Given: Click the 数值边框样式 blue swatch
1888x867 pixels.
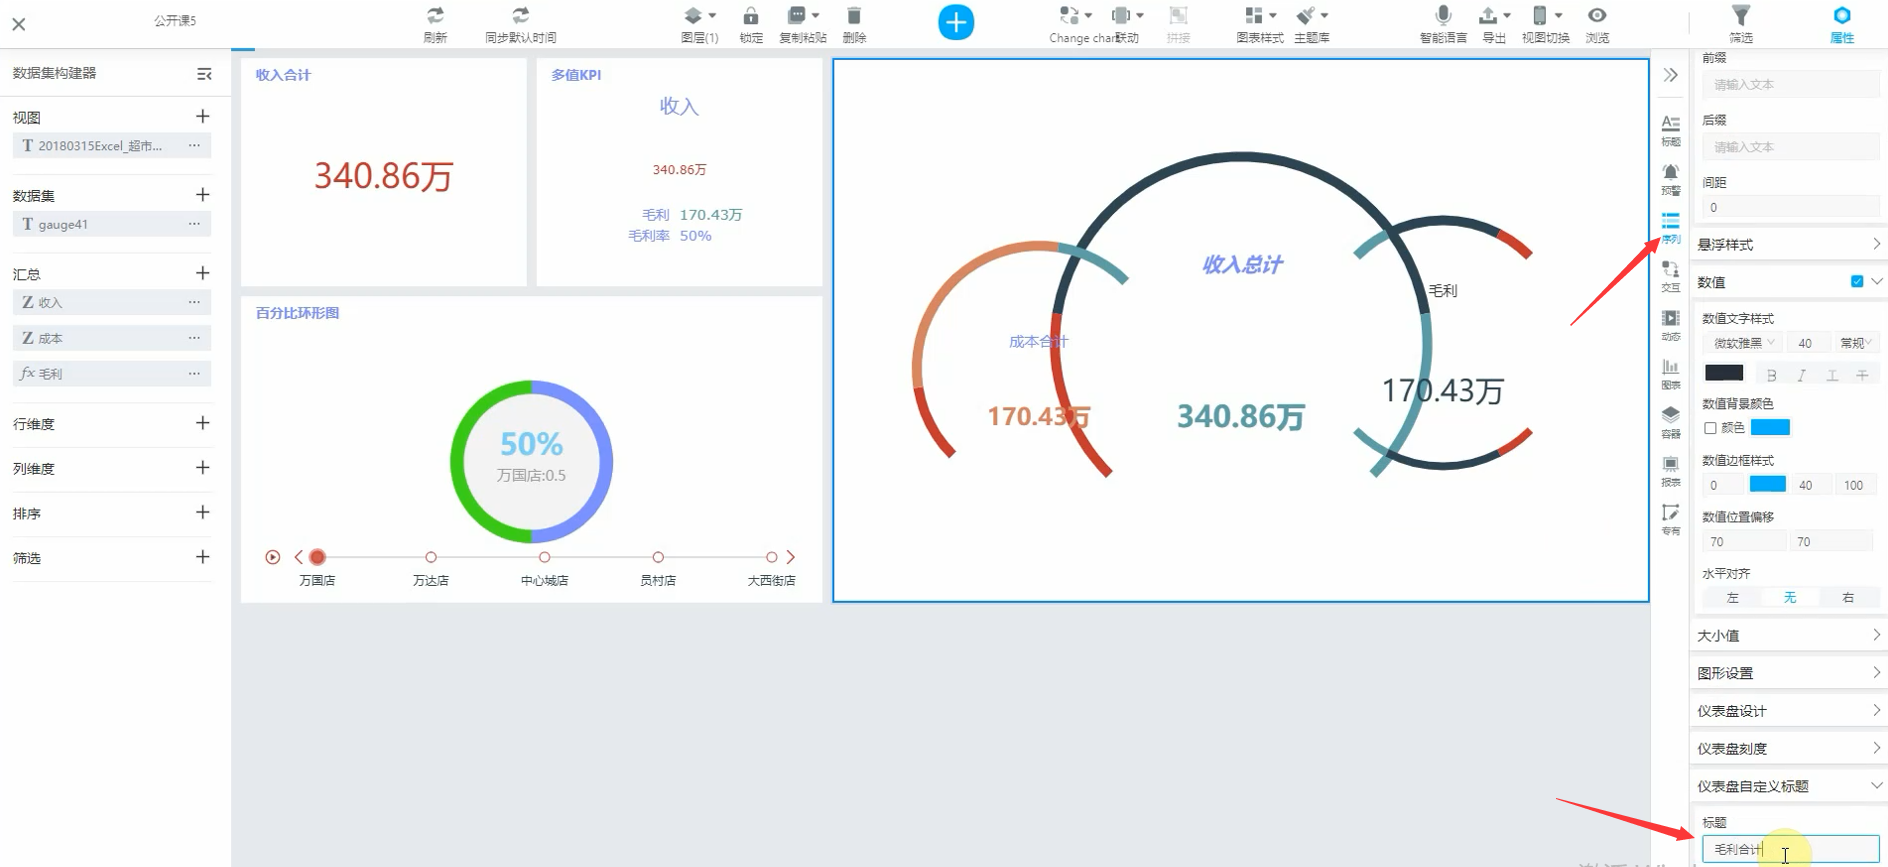Looking at the screenshot, I should pyautogui.click(x=1767, y=484).
